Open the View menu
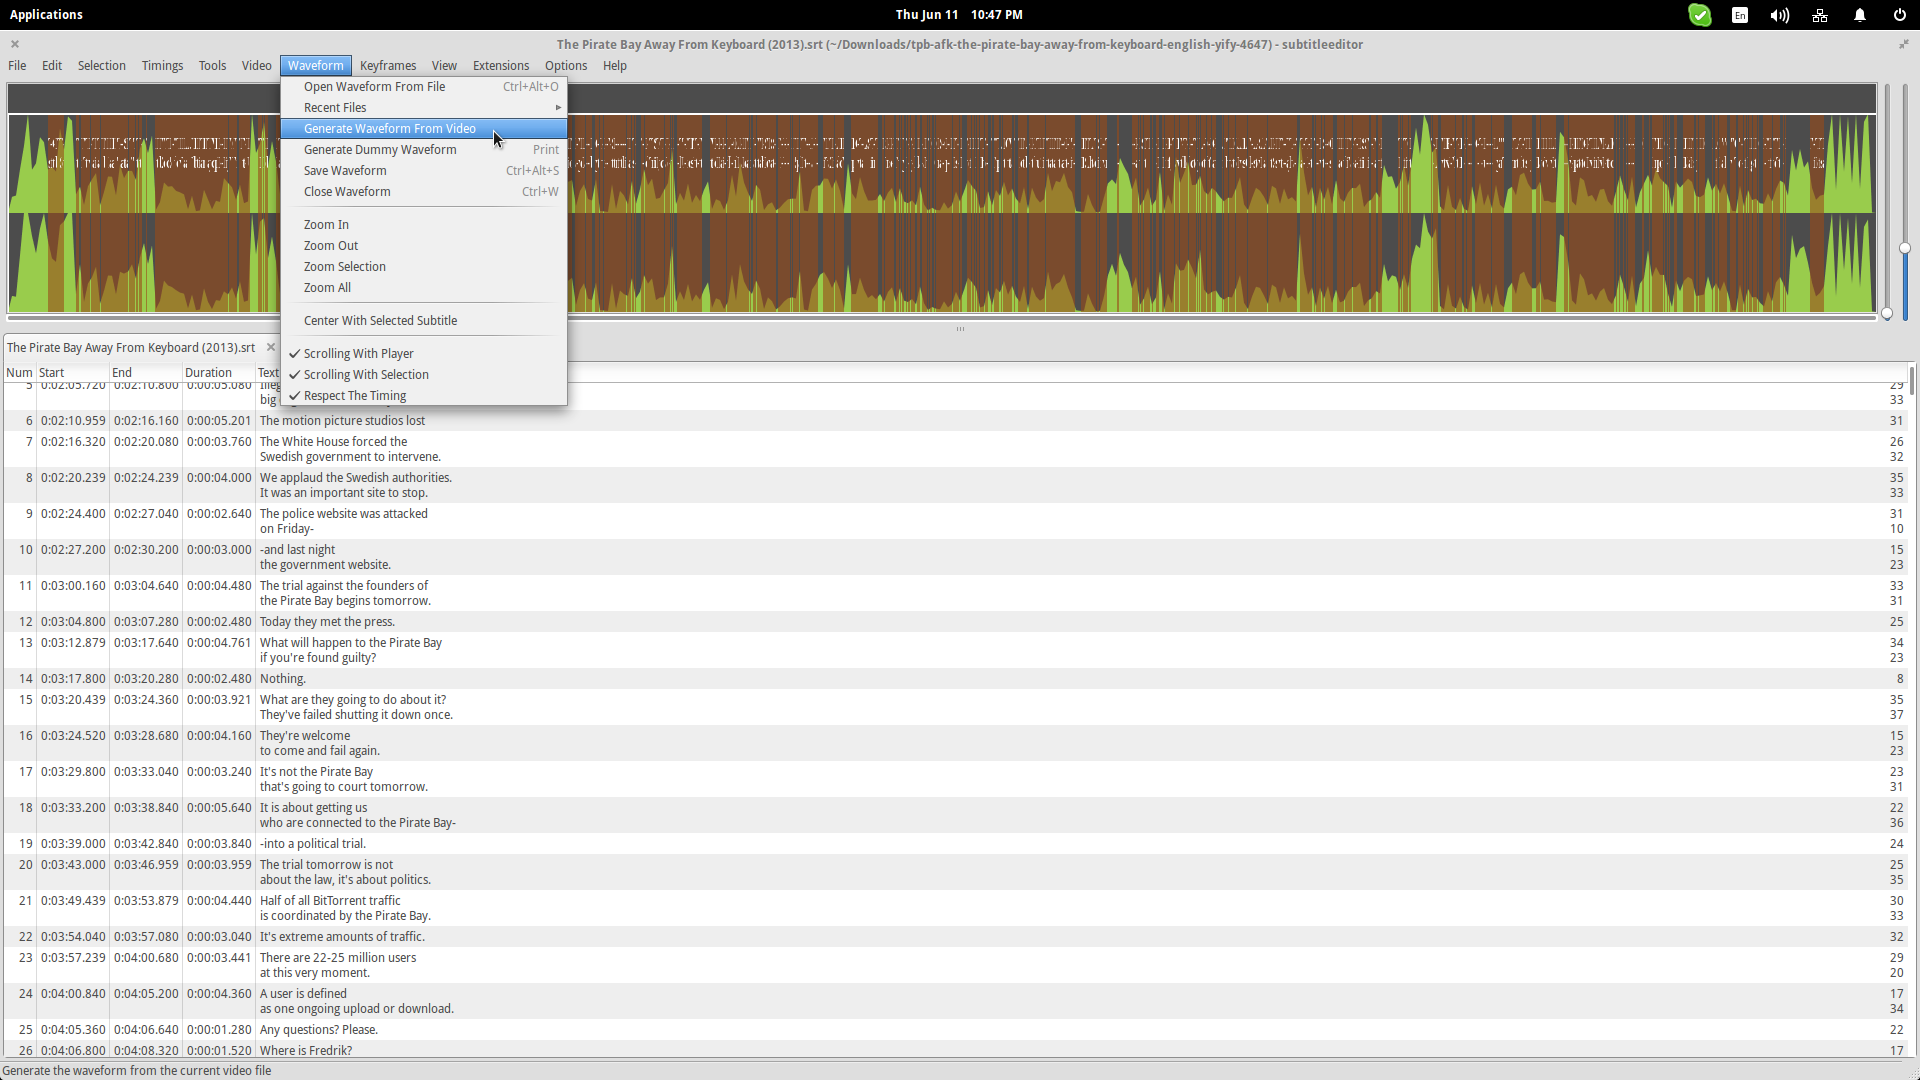1920x1080 pixels. tap(444, 65)
